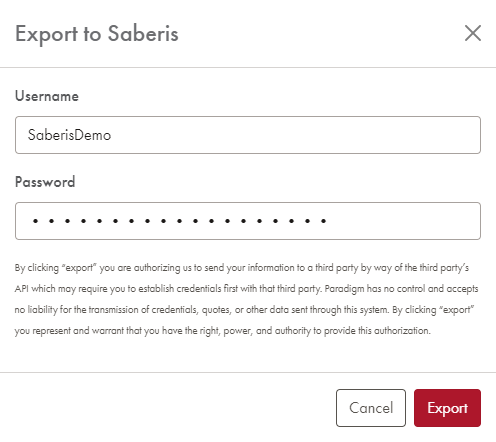Click the Export to Saberis title
Screen dimensions: 496x442
pos(97,34)
